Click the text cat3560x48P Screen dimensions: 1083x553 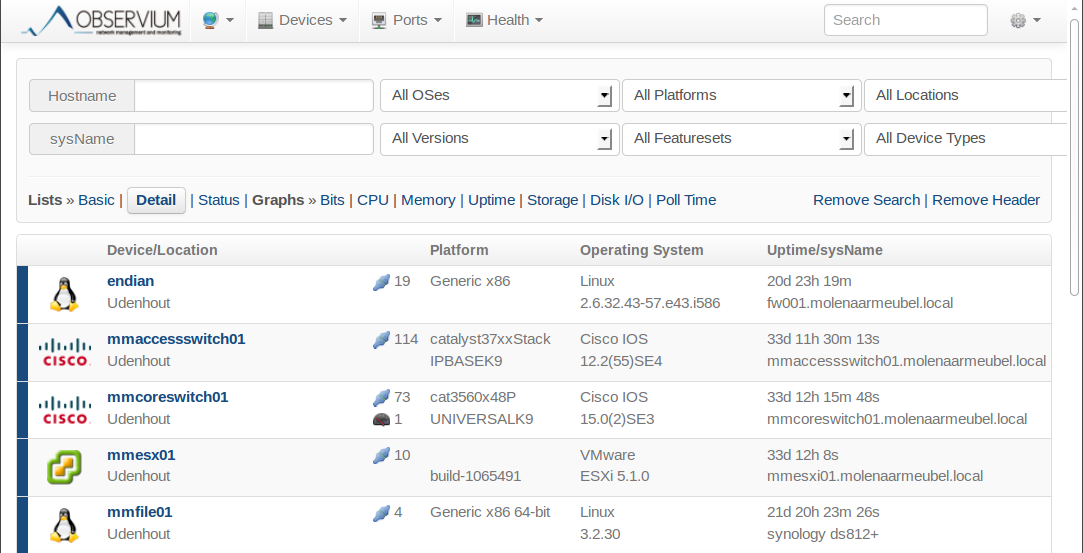473,397
